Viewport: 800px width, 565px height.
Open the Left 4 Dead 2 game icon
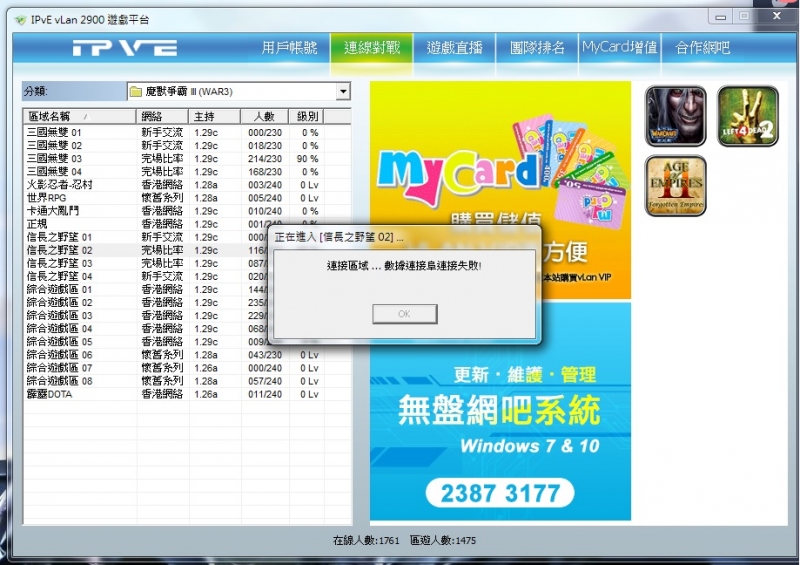(x=747, y=116)
